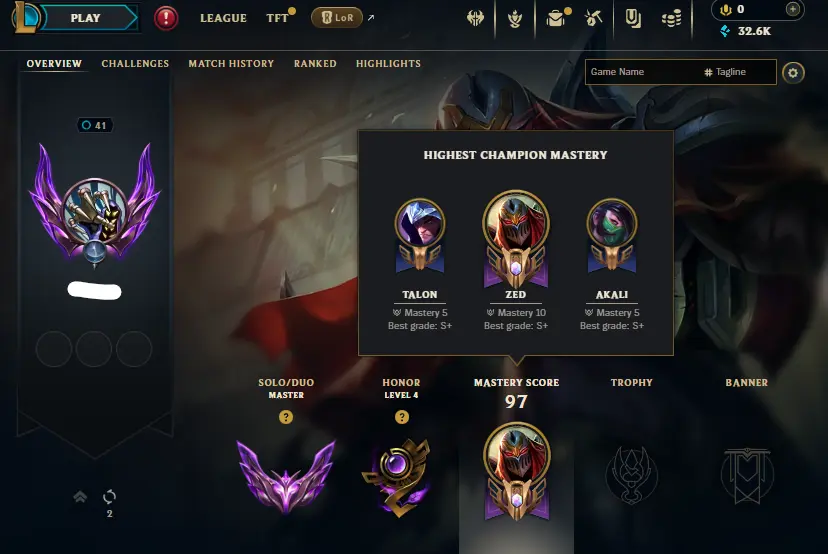Collapse the profile banner chevron
This screenshot has width=828, height=554.
coord(80,496)
